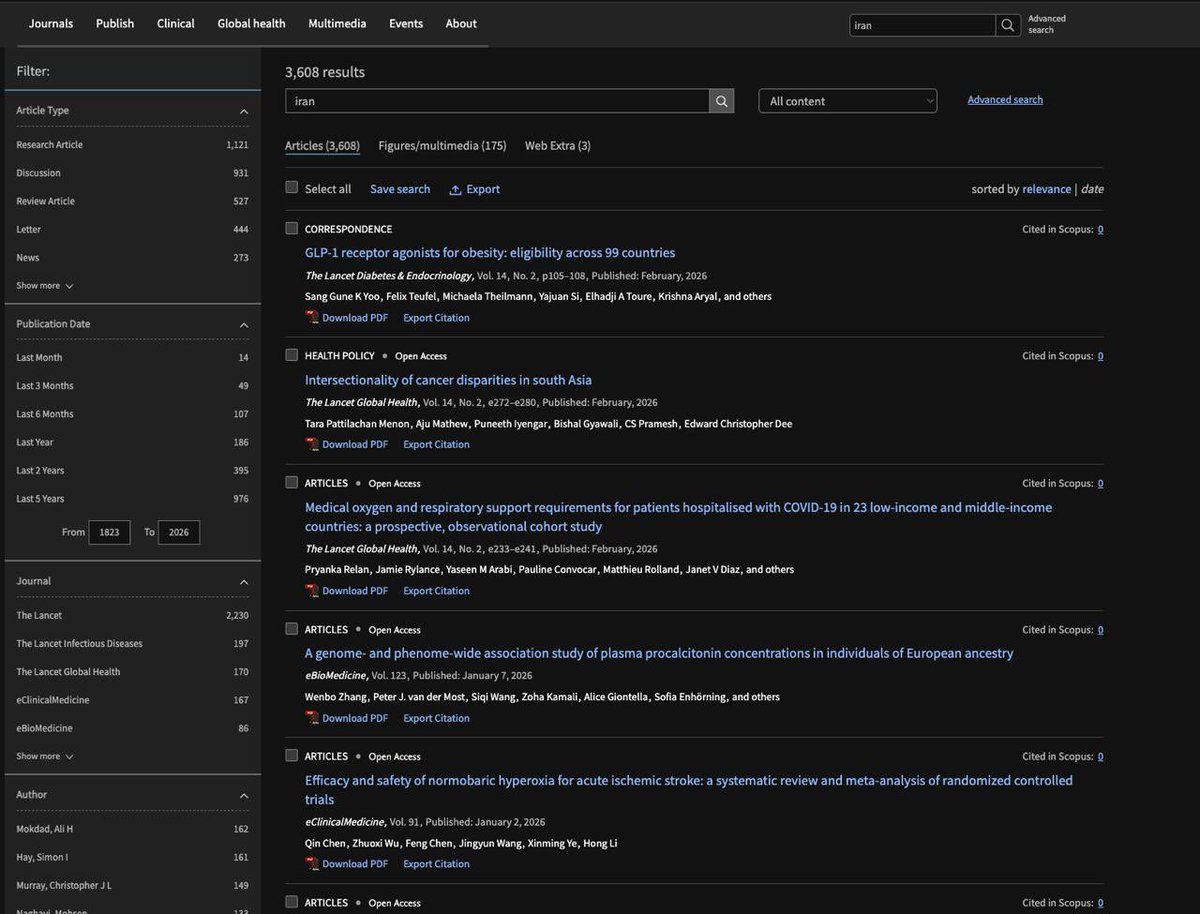Open the Global health menu
Screen dimensions: 1200x914
tap(251, 24)
